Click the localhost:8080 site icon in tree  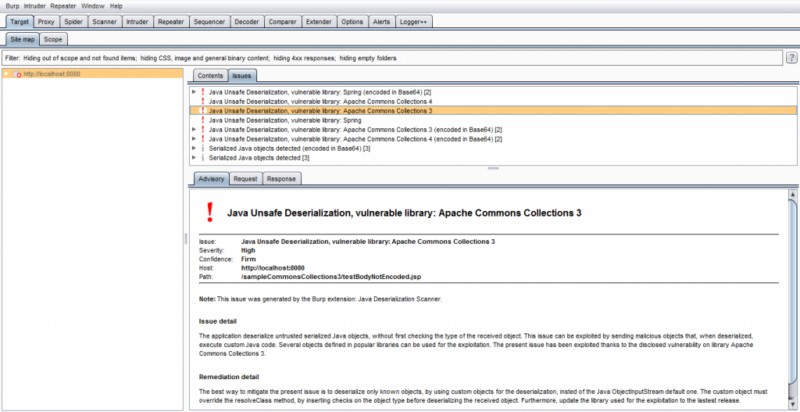point(17,74)
